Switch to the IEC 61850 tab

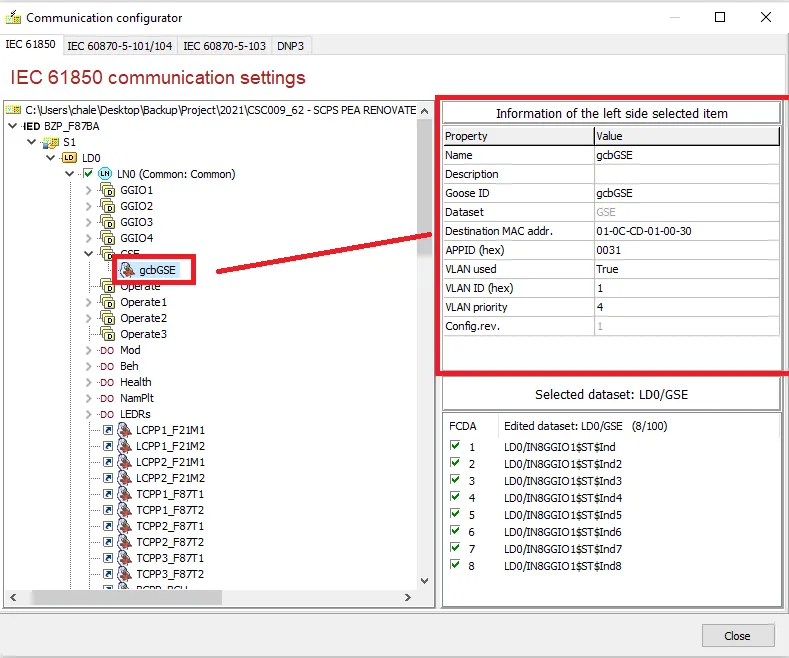click(30, 44)
